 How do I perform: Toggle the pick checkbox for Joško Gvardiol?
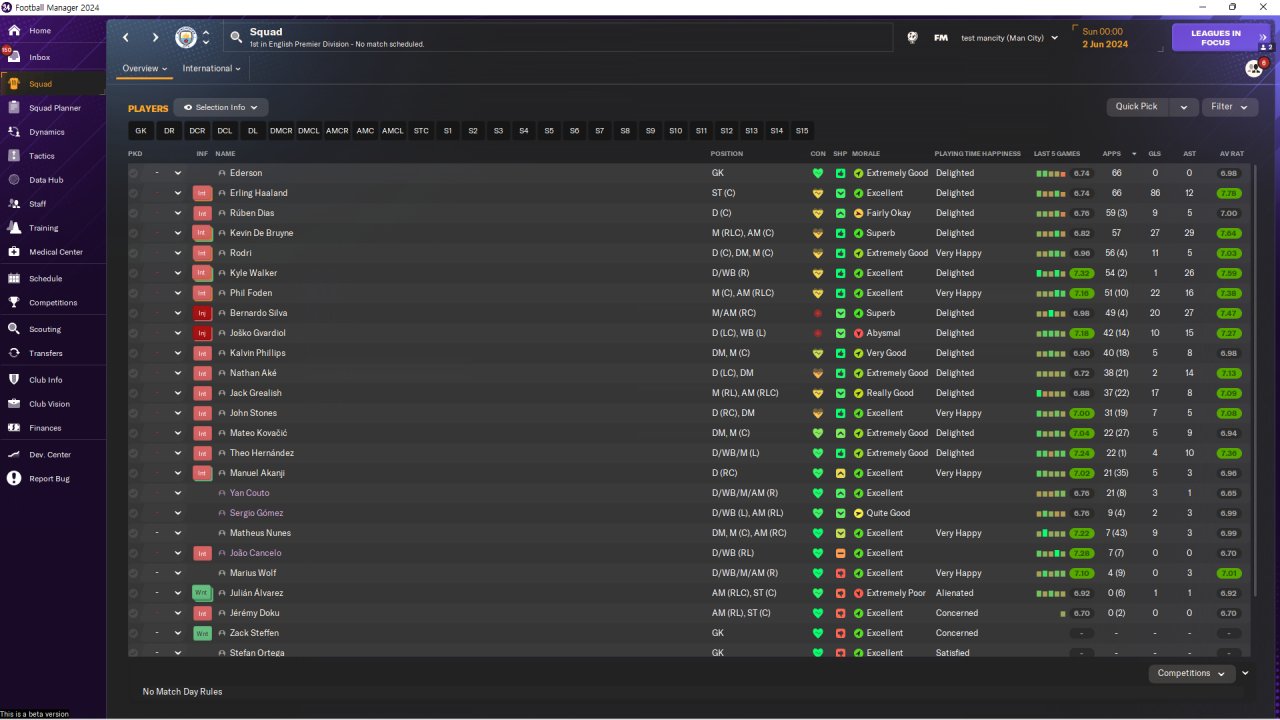click(134, 333)
